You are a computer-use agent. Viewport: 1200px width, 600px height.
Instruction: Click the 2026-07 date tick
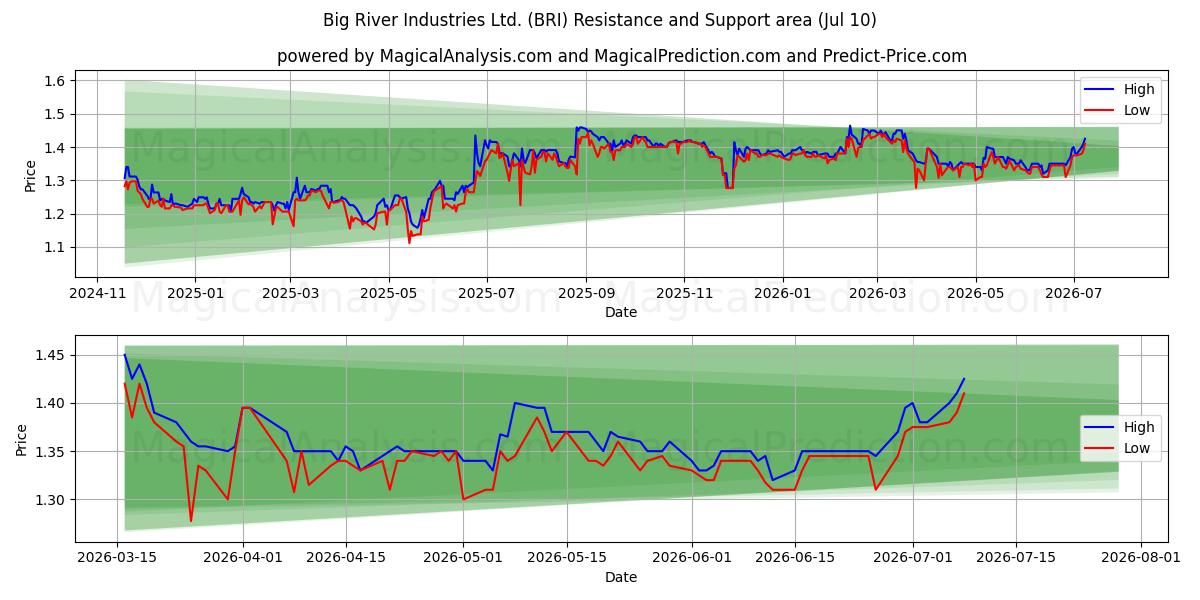coord(1073,294)
